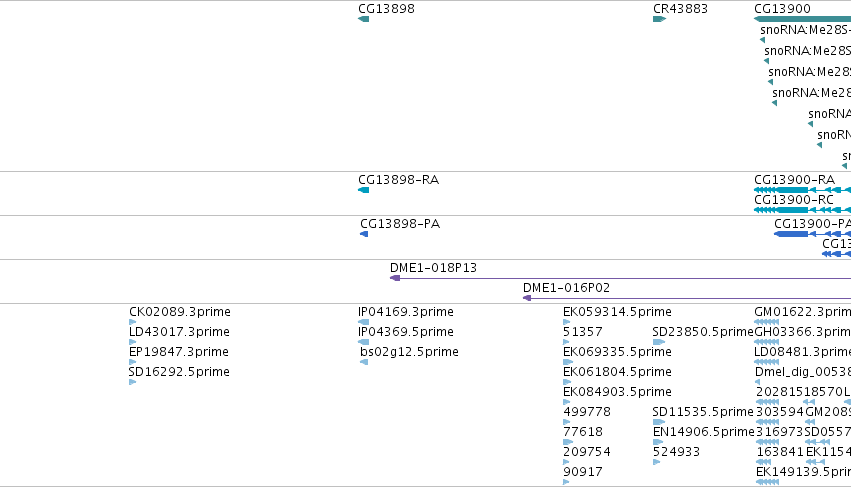Select the bs02g12.5prime EST glyph
The height and width of the screenshot is (487, 851).
(x=364, y=362)
